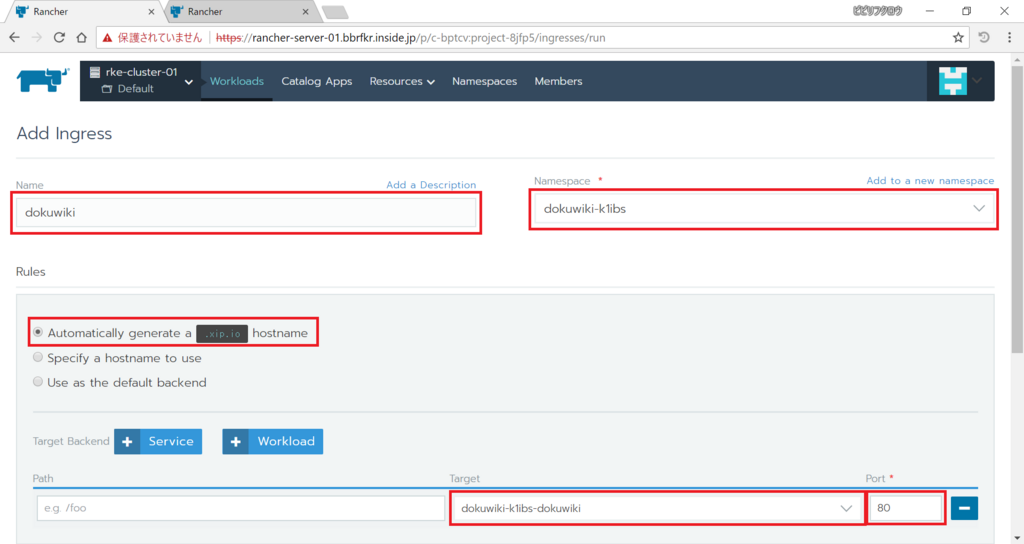
Task: Minimize the browser window
Action: 929,11
